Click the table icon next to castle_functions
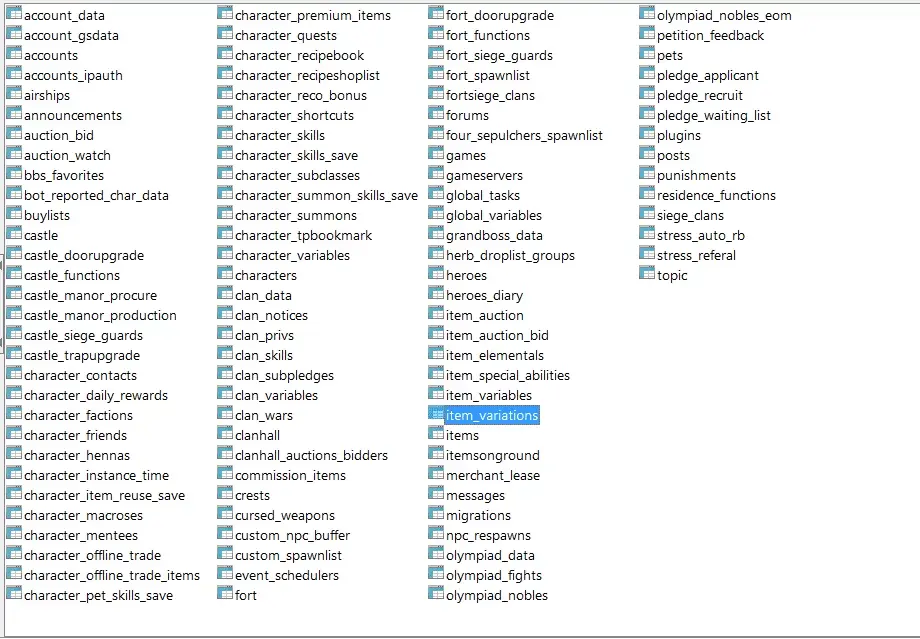The height and width of the screenshot is (639, 920). [x=14, y=273]
